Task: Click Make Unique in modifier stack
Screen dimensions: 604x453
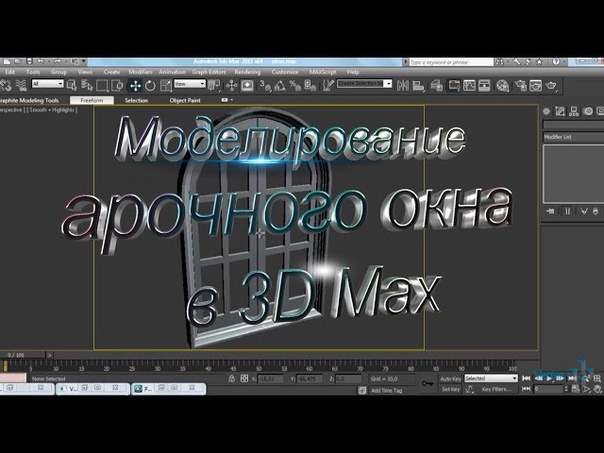Action: click(x=584, y=211)
